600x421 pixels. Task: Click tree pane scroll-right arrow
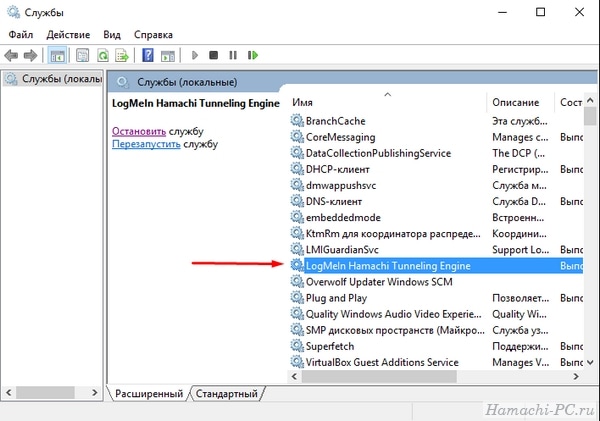[95, 393]
